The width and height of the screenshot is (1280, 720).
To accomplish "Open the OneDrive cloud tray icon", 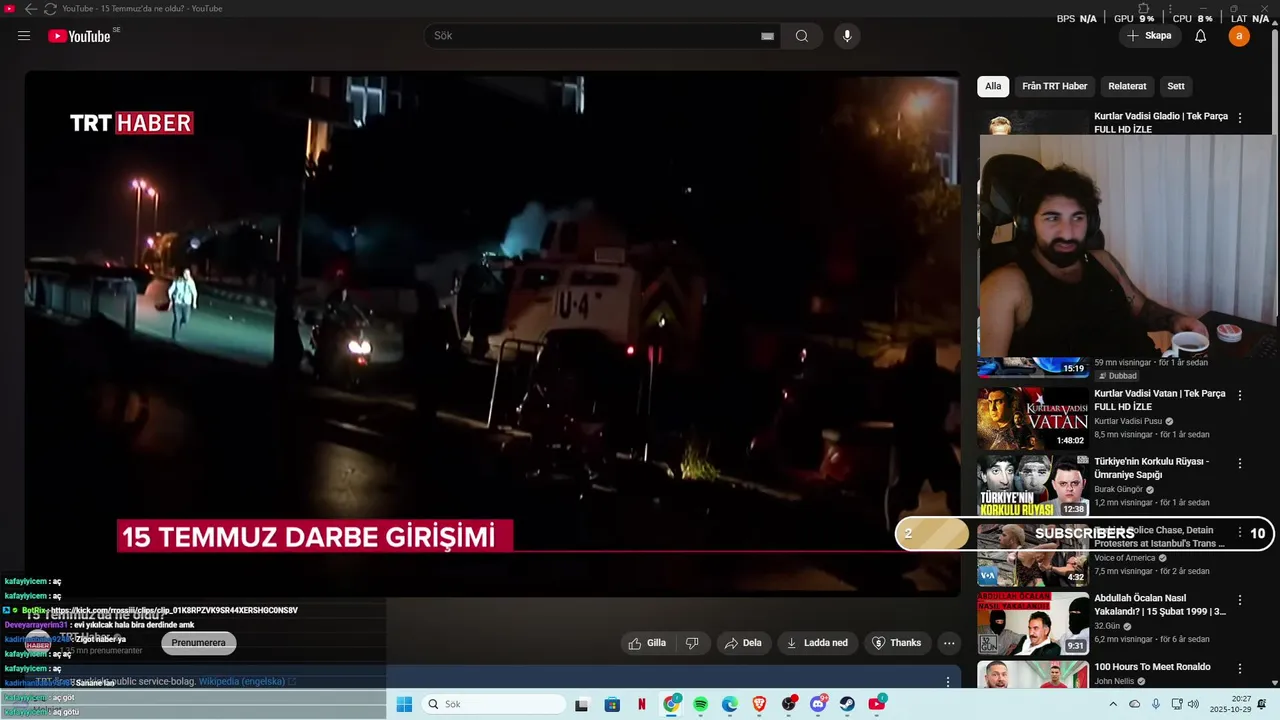I will point(1134,704).
